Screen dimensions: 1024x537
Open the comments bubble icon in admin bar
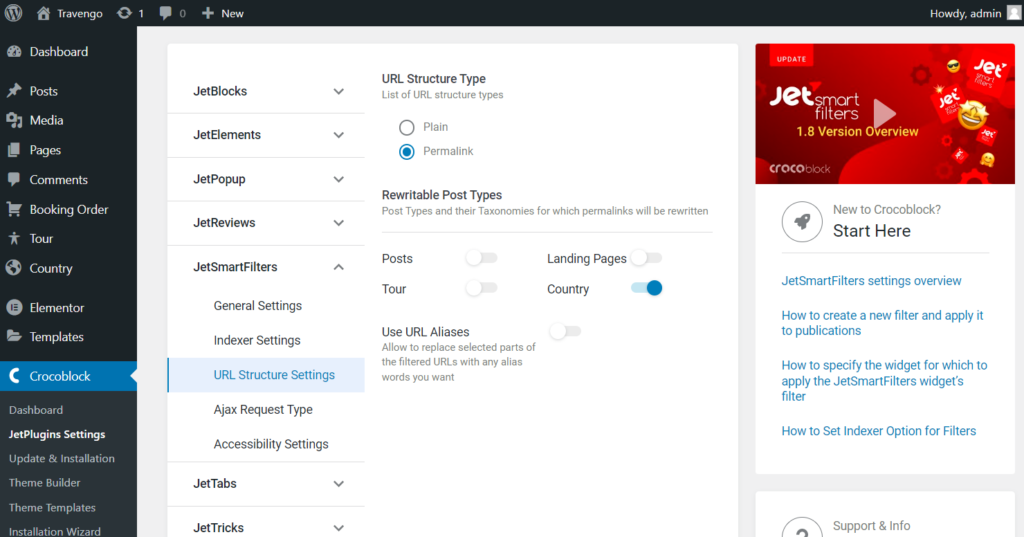[x=166, y=13]
